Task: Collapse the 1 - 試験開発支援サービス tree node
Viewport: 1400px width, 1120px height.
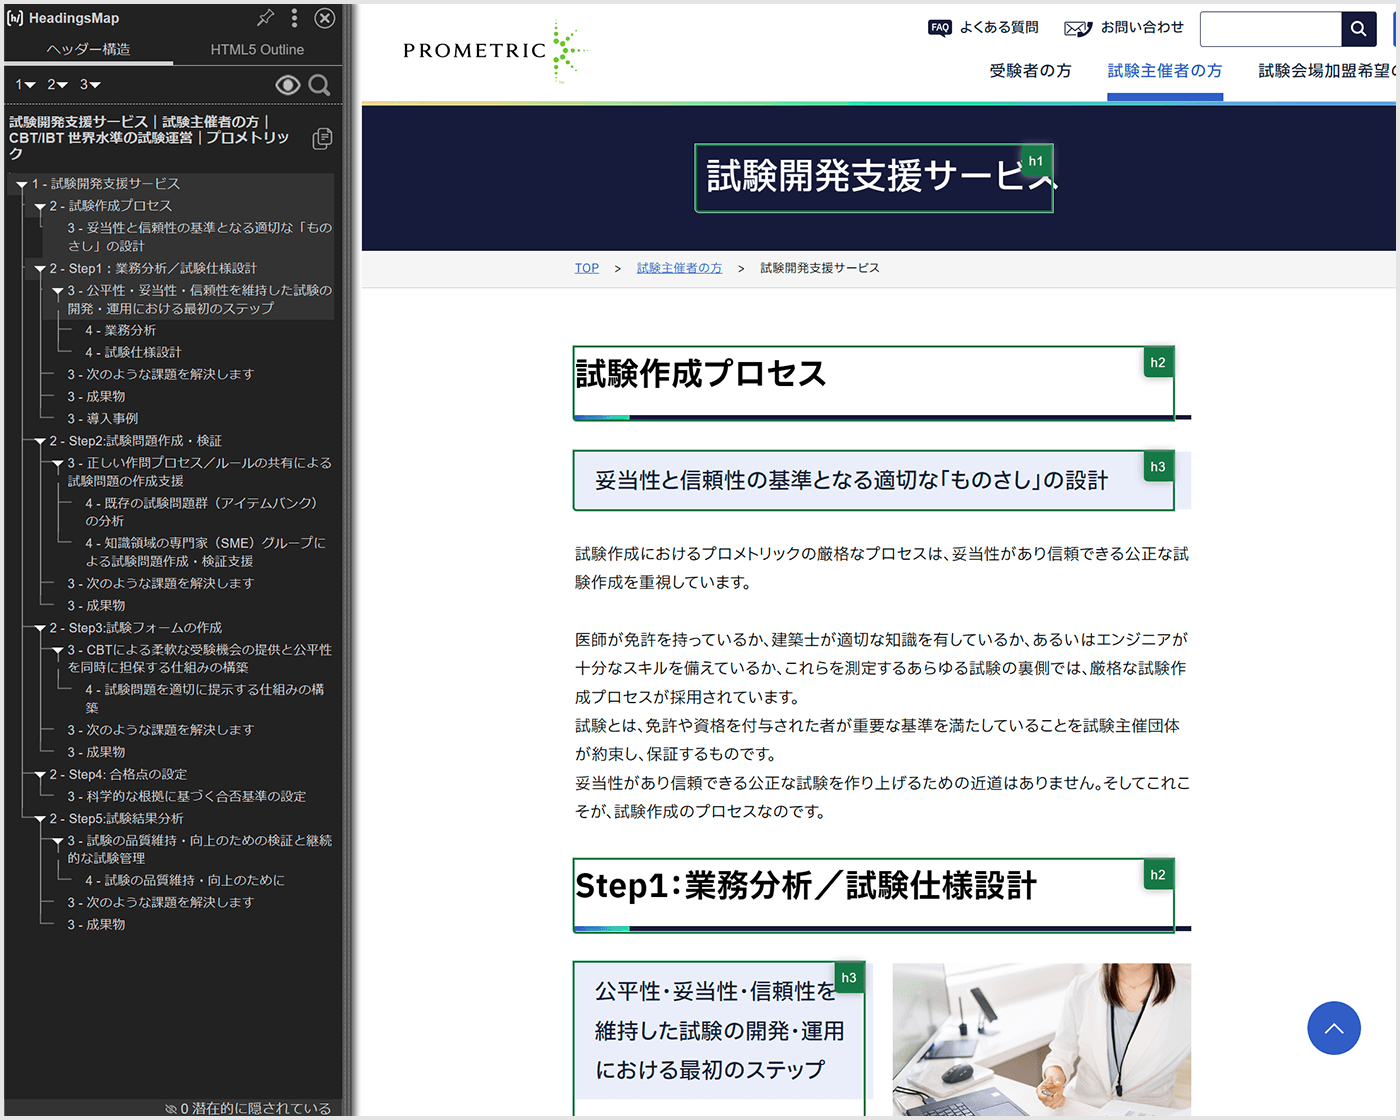Action: 22,185
